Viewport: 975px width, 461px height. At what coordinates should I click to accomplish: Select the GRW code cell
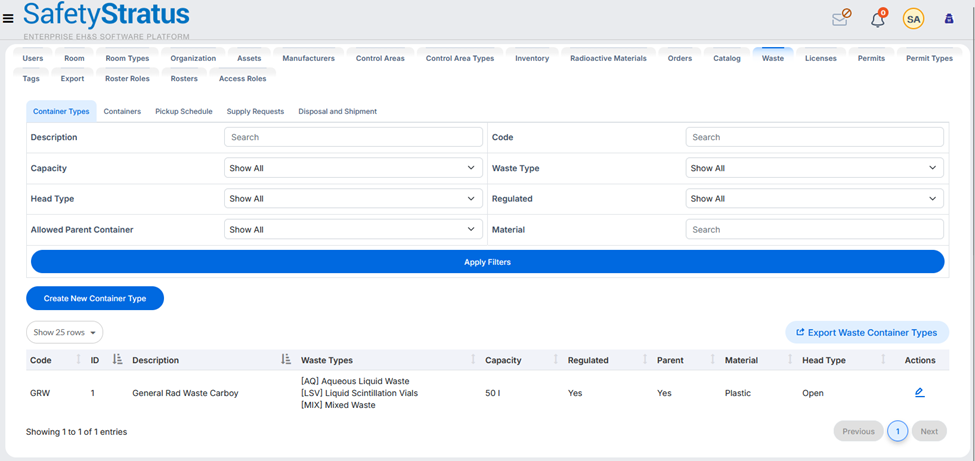40,393
